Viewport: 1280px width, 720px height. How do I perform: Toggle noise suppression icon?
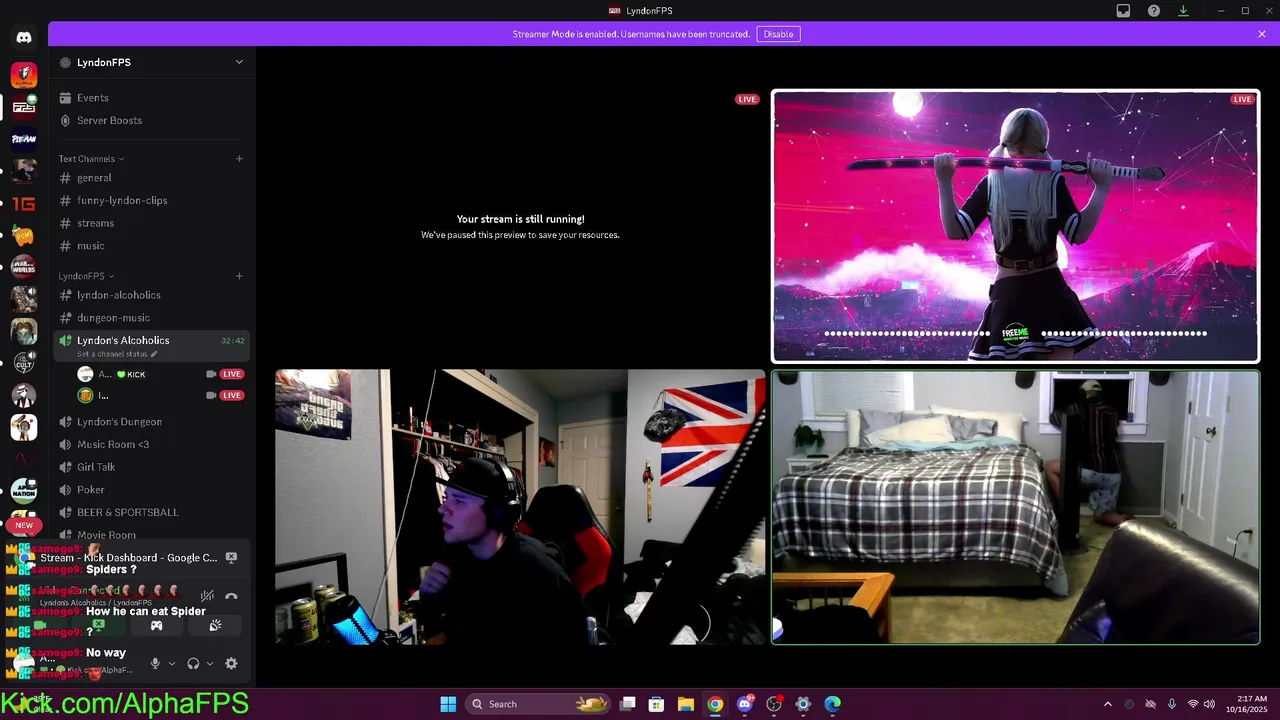[x=207, y=596]
